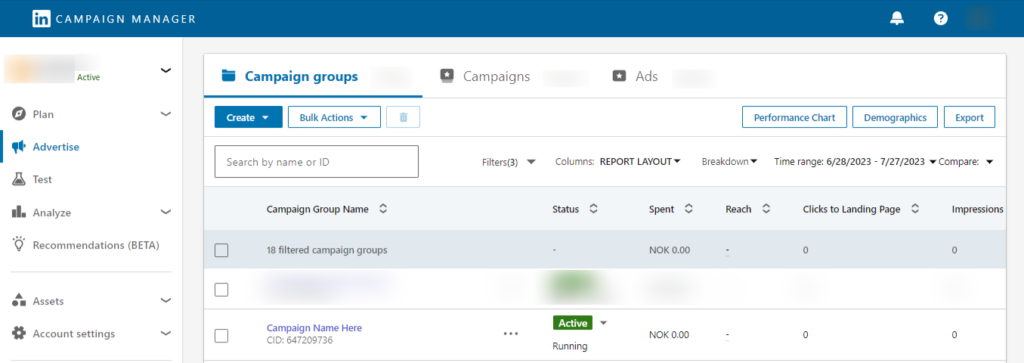Open the Active status dropdown arrow

(603, 323)
